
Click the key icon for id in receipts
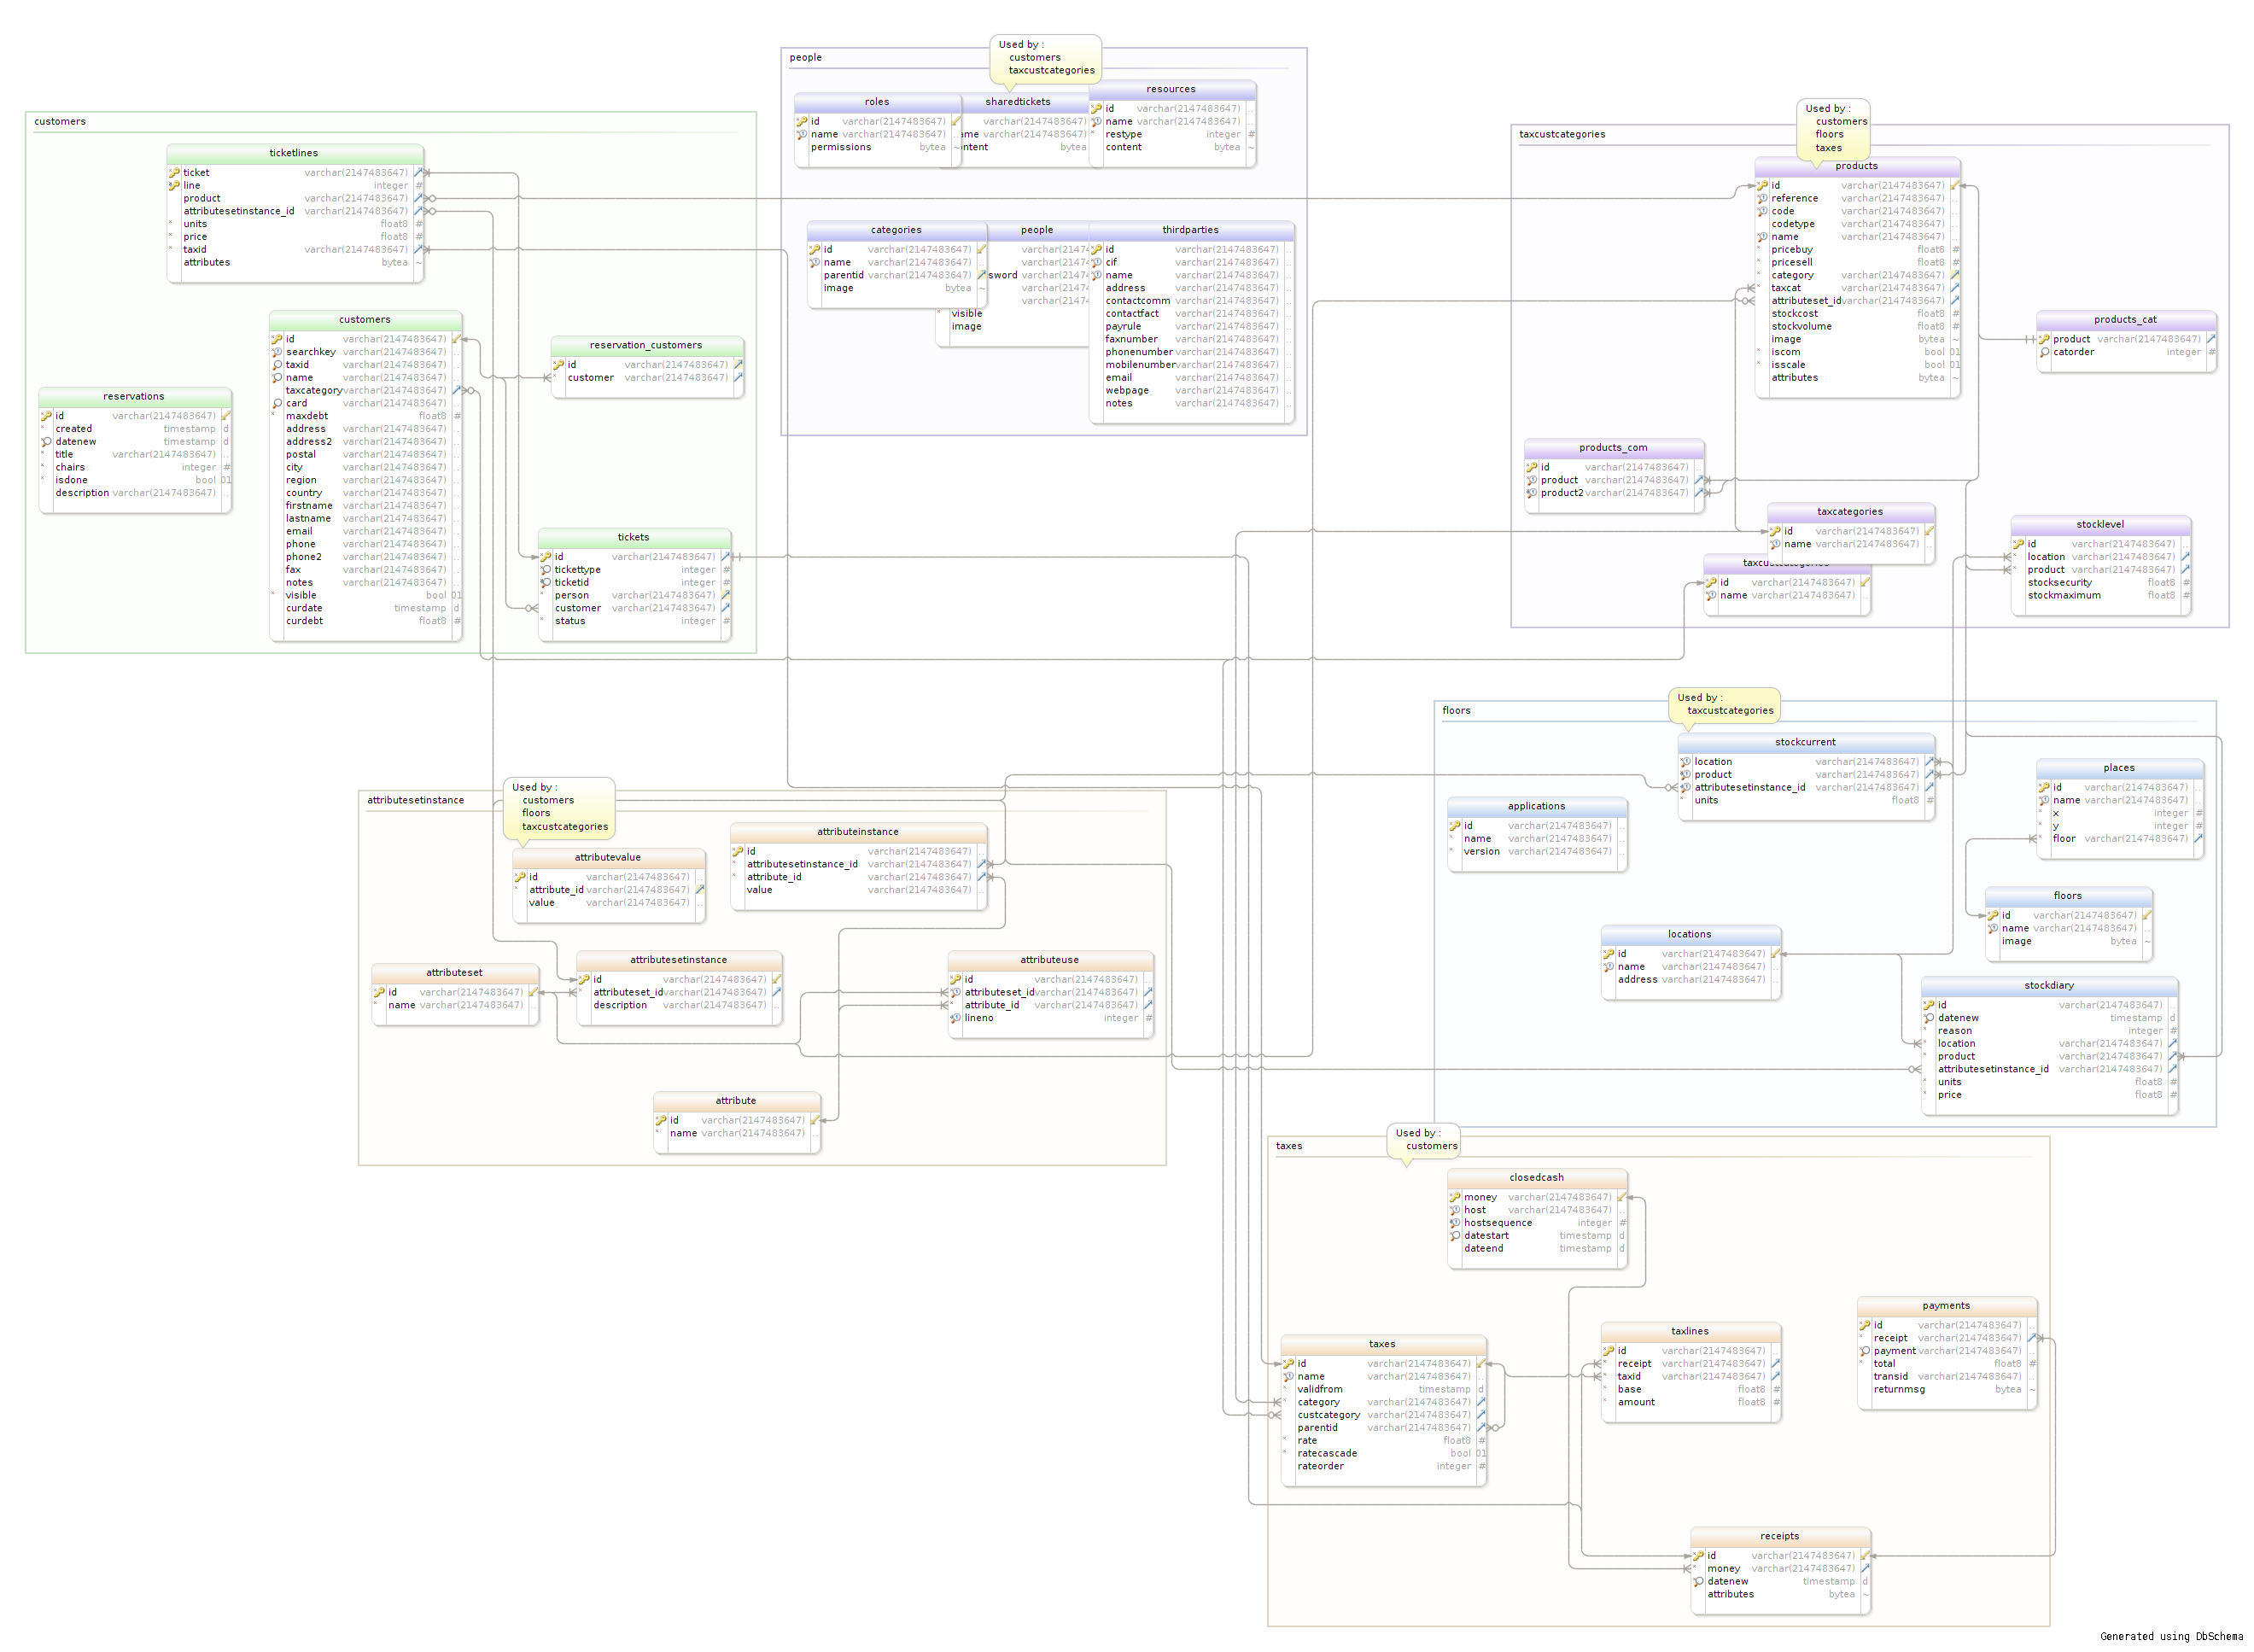(1698, 1556)
